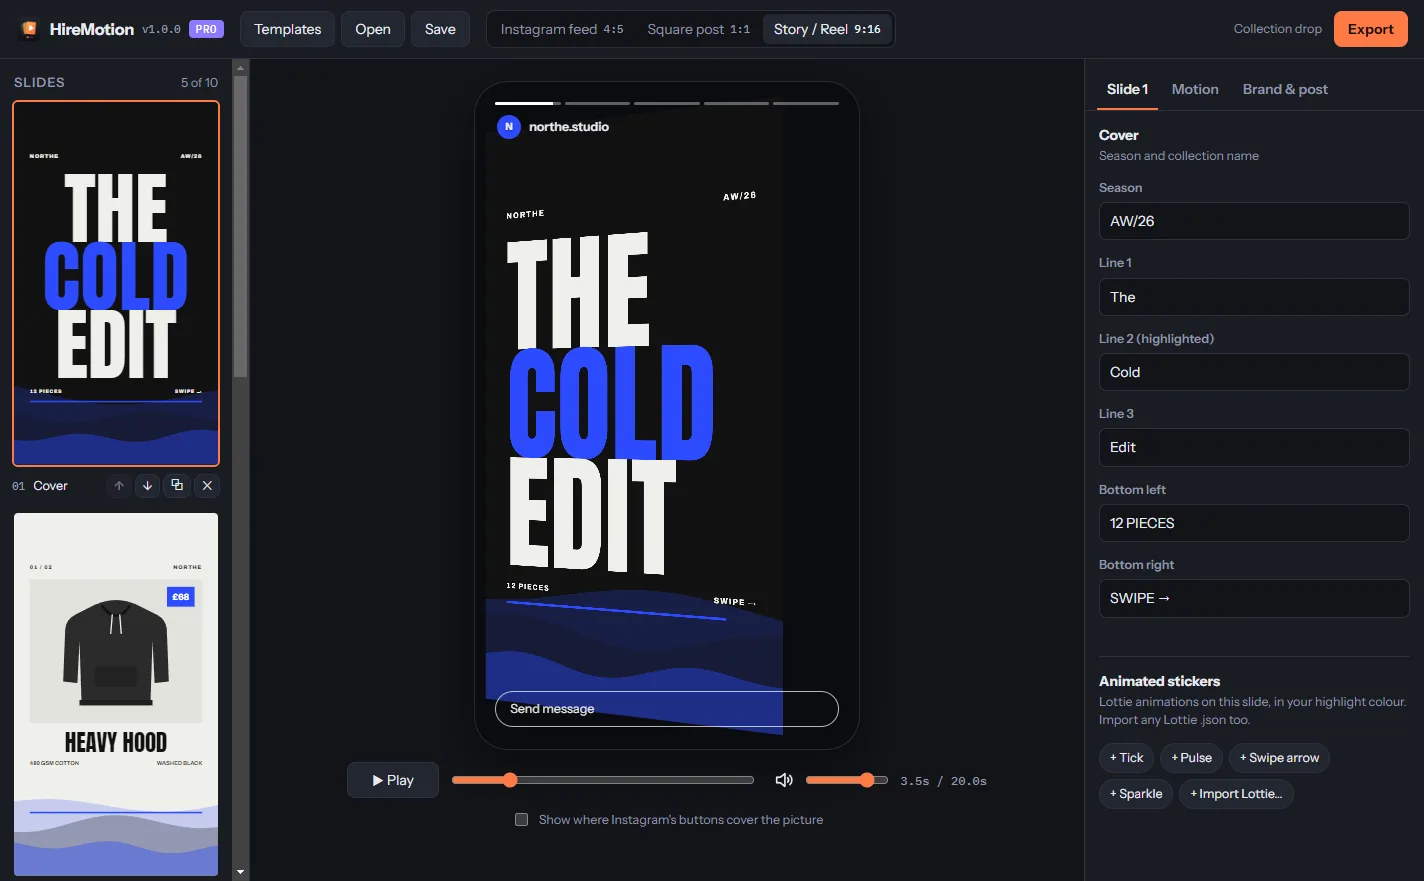The height and width of the screenshot is (881, 1424).
Task: Select the Slide 1 tab
Action: coord(1128,89)
